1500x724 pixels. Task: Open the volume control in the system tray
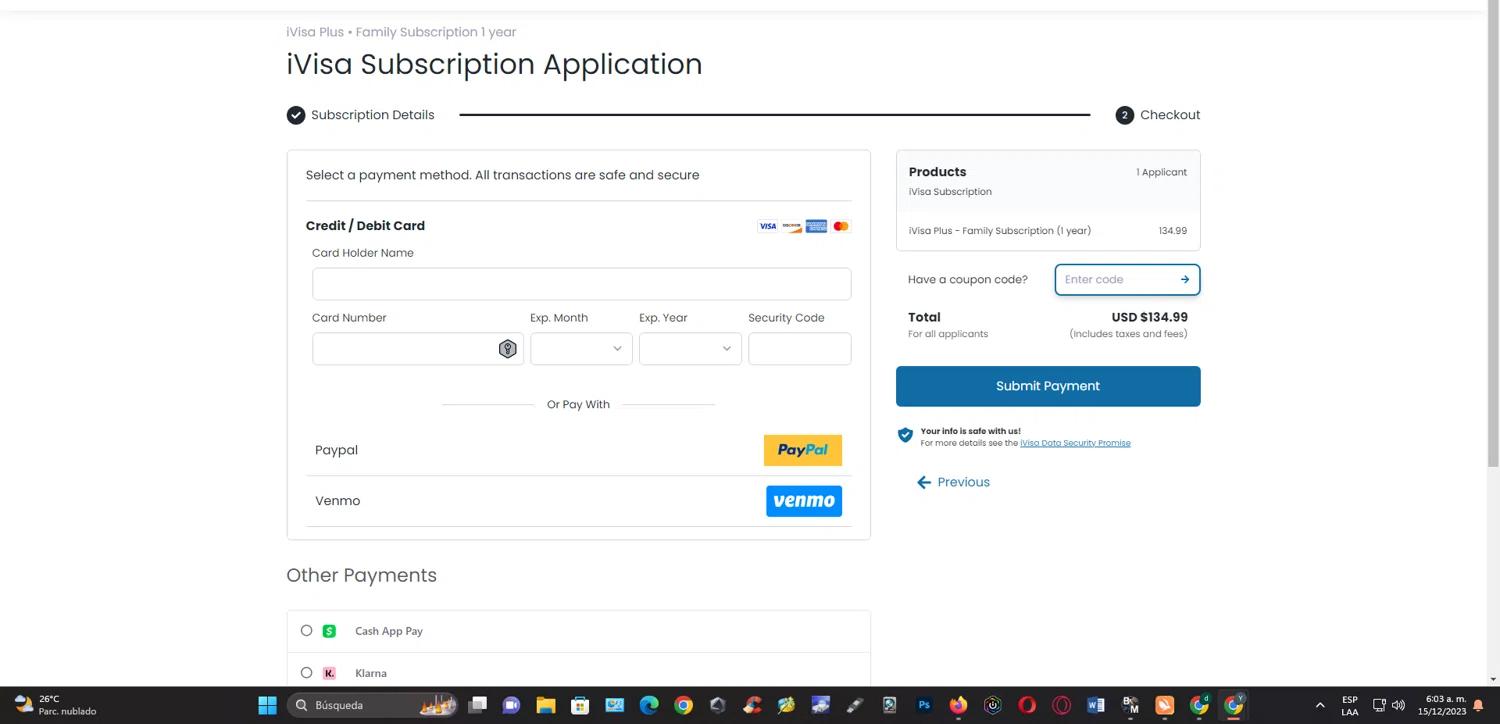pos(1398,705)
